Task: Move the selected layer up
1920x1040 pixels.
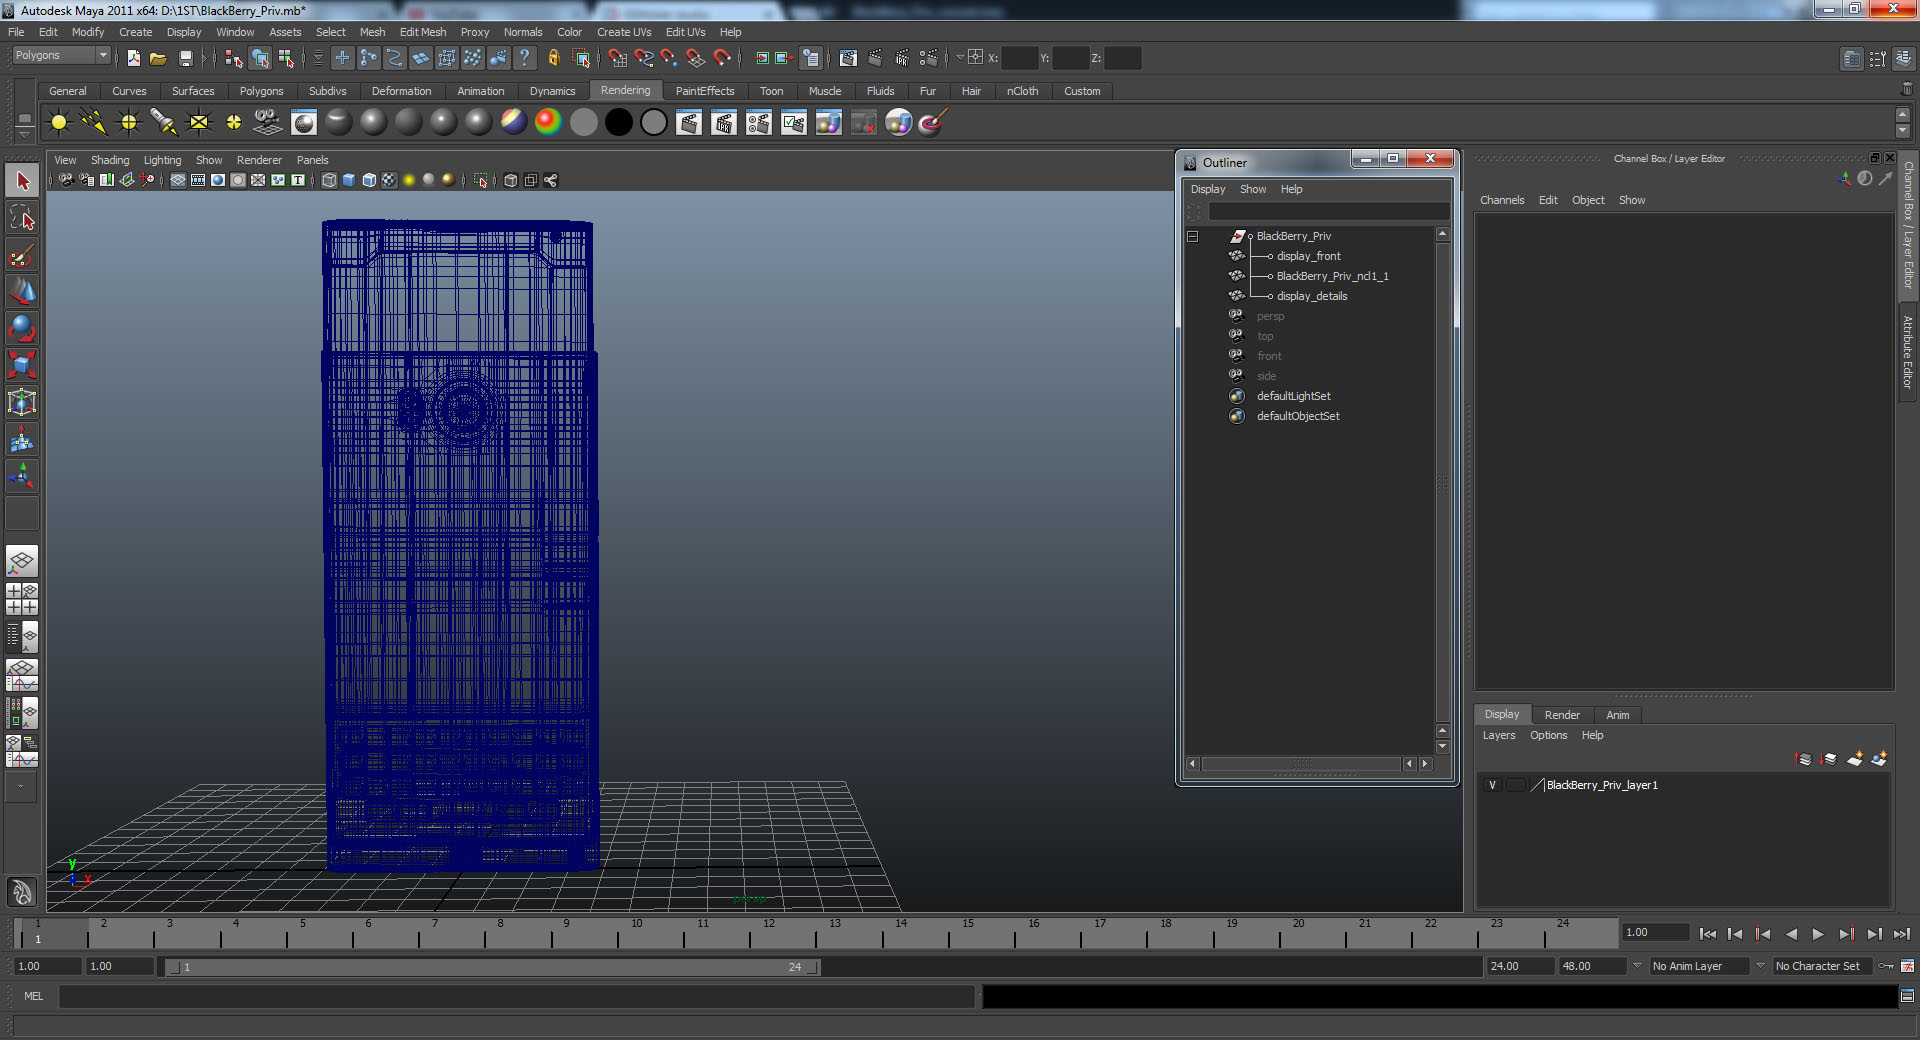Action: (1804, 759)
